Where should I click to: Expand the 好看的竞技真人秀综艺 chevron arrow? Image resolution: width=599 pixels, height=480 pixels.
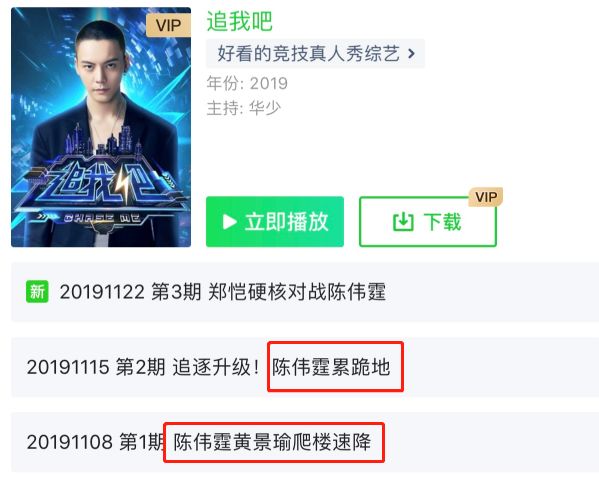coord(411,54)
